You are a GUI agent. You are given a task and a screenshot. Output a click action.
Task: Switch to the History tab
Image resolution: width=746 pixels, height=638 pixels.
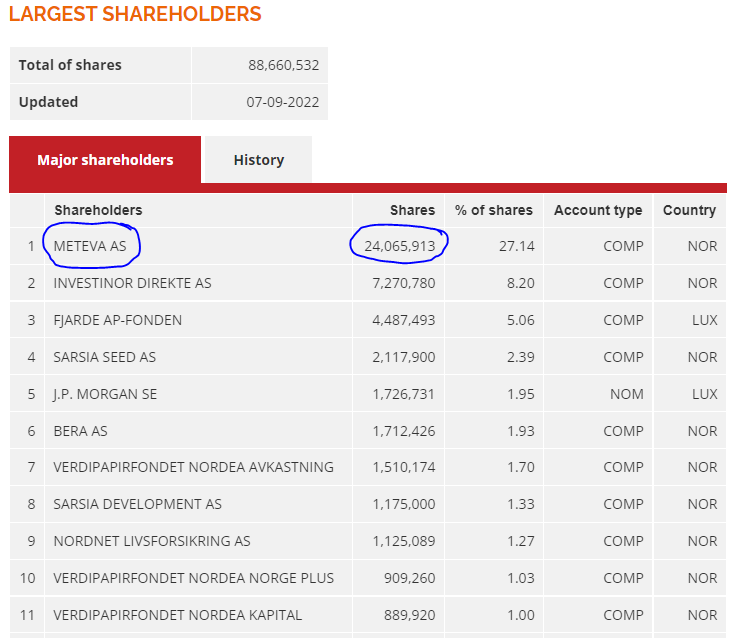tap(258, 160)
